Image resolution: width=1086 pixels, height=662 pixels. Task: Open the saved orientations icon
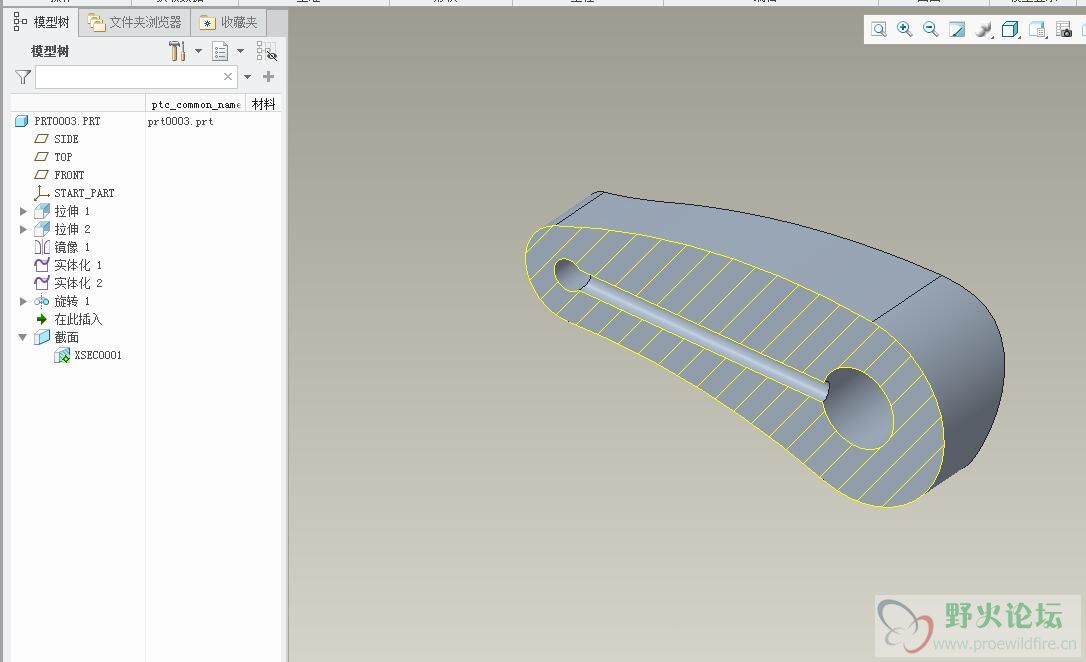(x=1037, y=29)
